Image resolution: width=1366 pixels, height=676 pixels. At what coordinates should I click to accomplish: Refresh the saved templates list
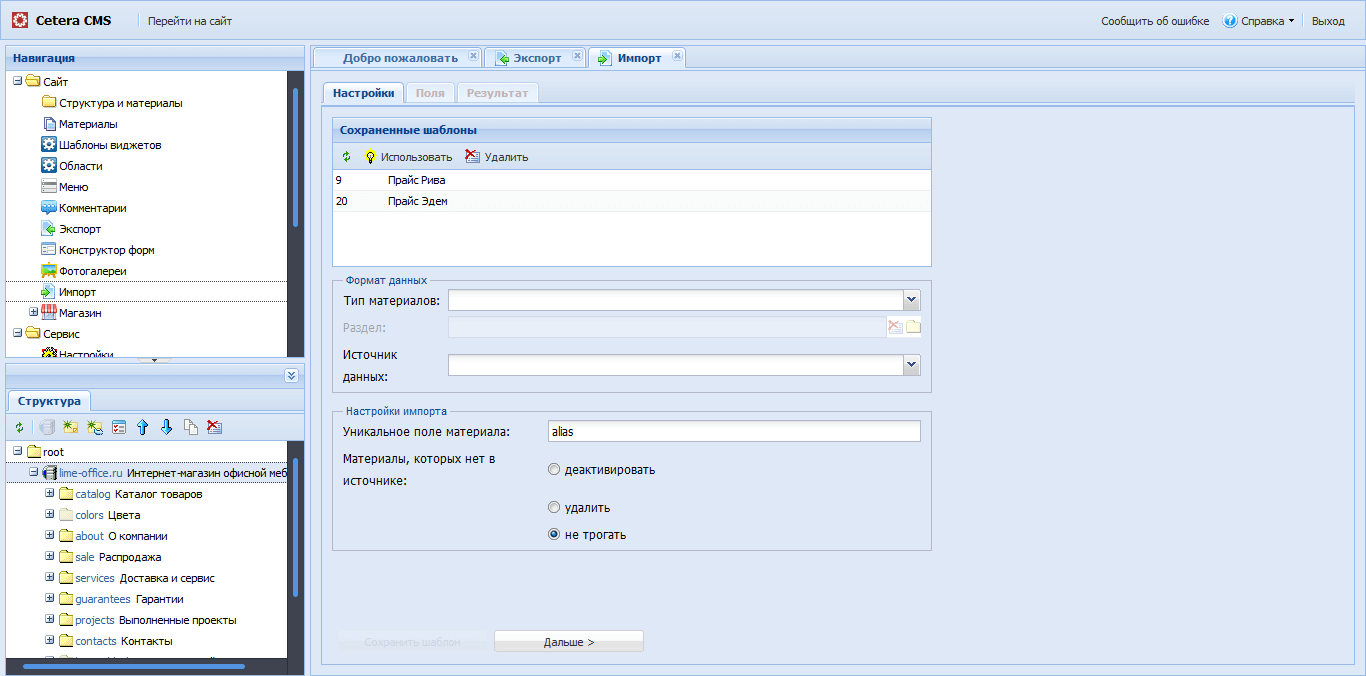pos(346,157)
